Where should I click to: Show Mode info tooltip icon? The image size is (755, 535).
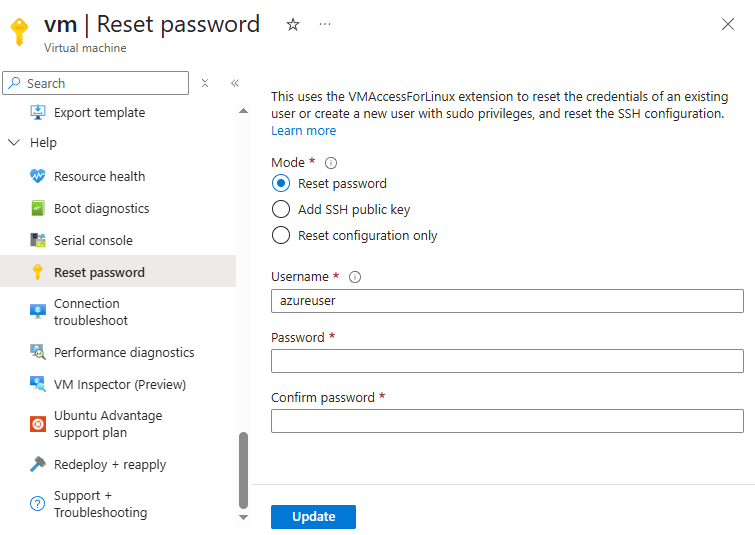click(331, 163)
